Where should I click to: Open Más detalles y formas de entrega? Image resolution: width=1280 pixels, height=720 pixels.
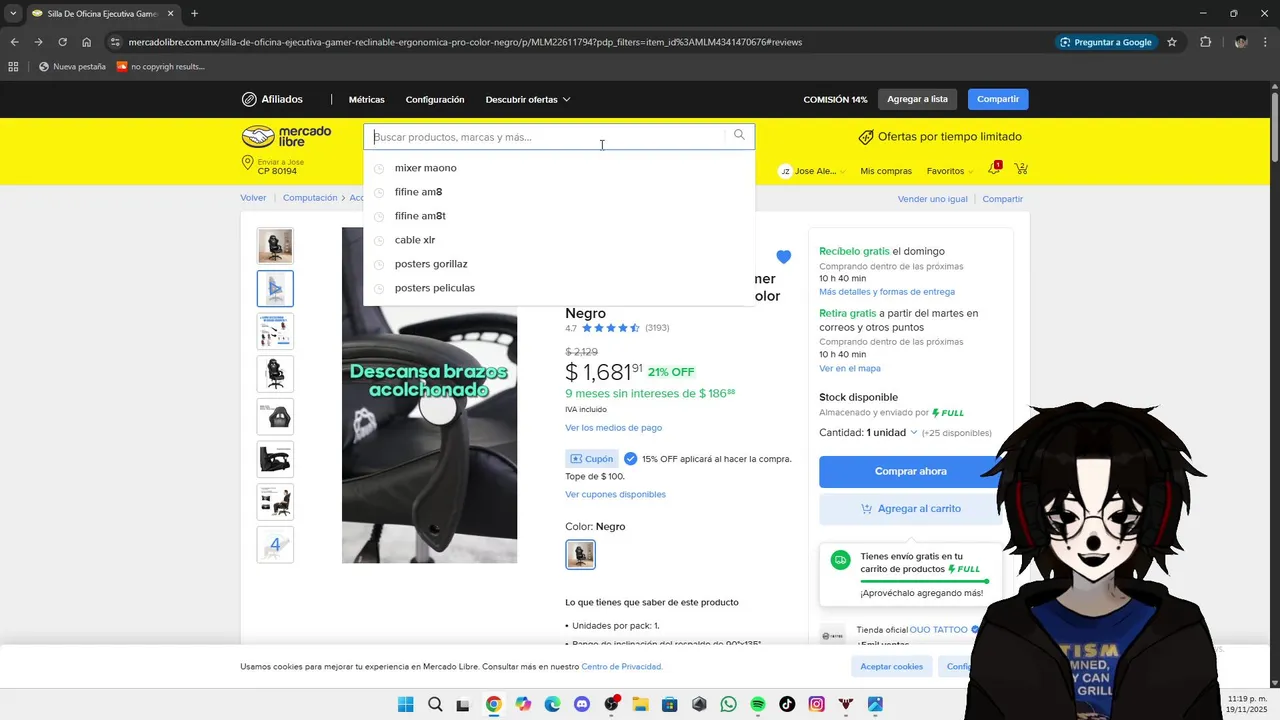coord(887,292)
